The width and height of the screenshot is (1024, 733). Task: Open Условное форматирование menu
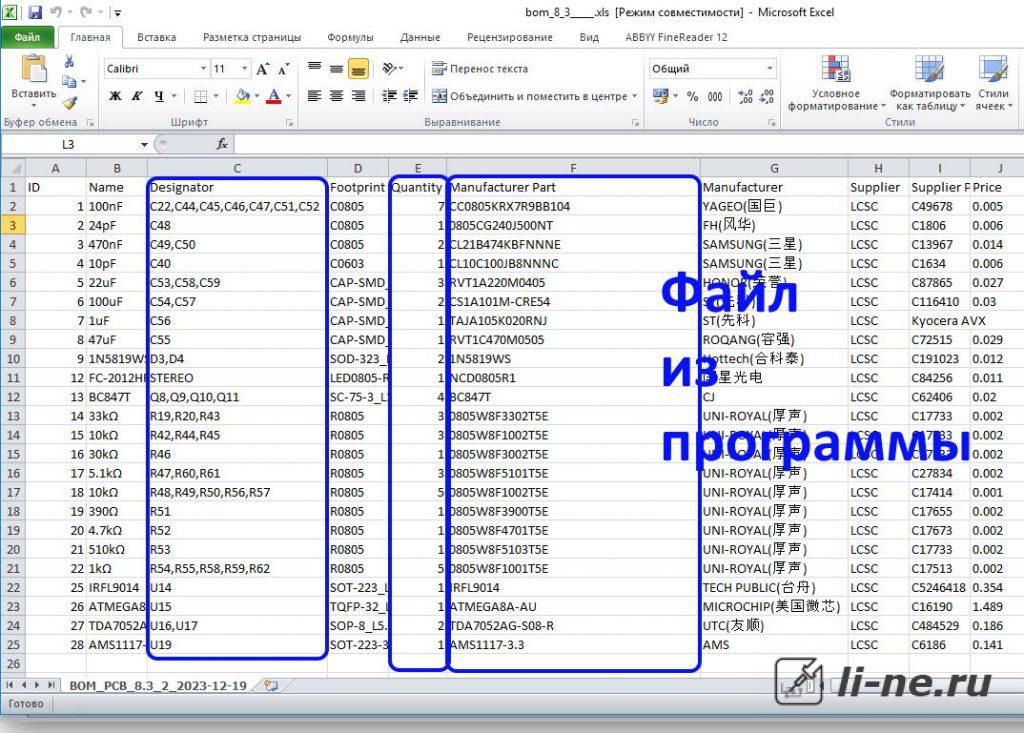[836, 83]
